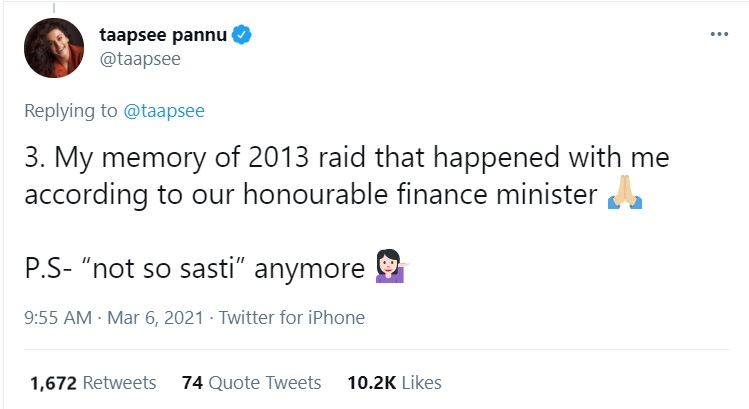Click the "Twitter for iPhone" source link
This screenshot has width=749, height=409.
[291, 318]
